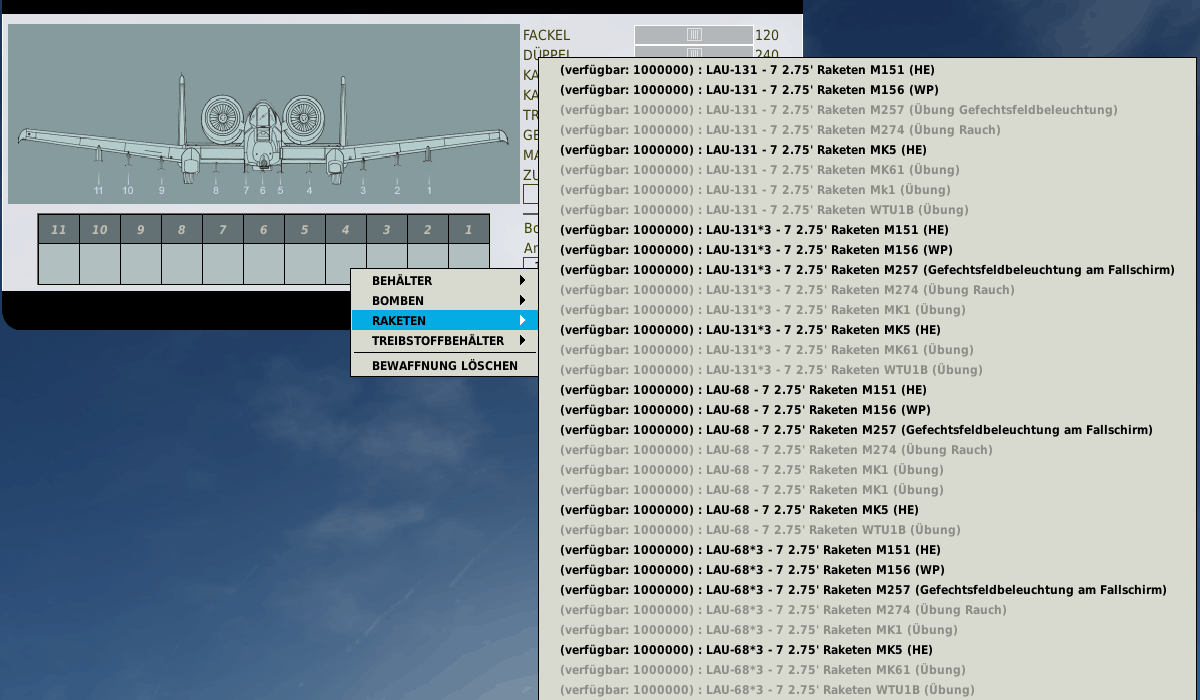The height and width of the screenshot is (700, 1200).
Task: Select the pylon 8 loadout cell
Action: 181,264
